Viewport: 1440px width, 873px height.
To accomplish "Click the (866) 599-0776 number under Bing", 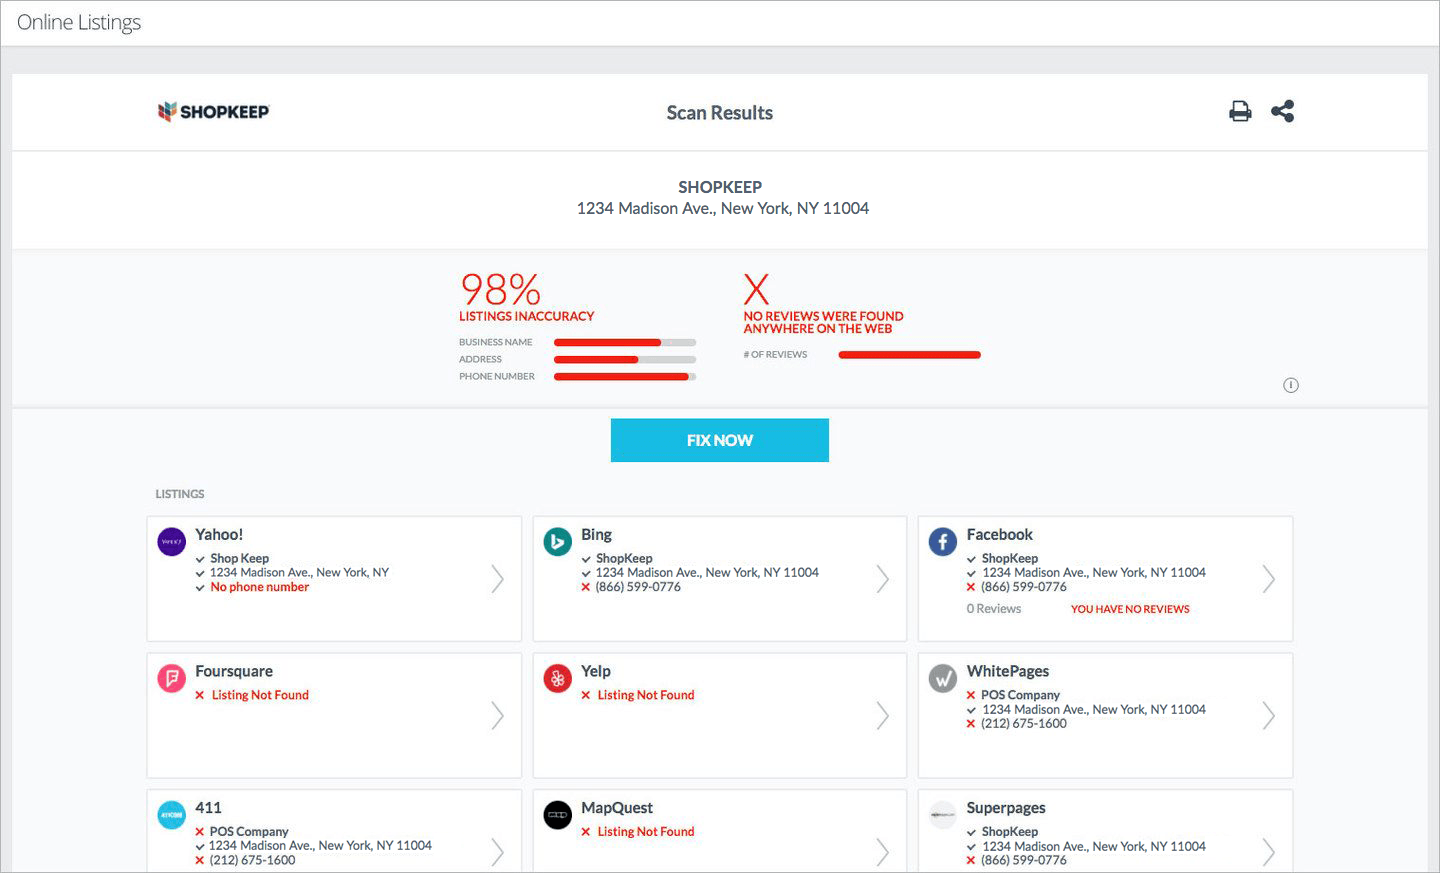I will click(x=638, y=587).
